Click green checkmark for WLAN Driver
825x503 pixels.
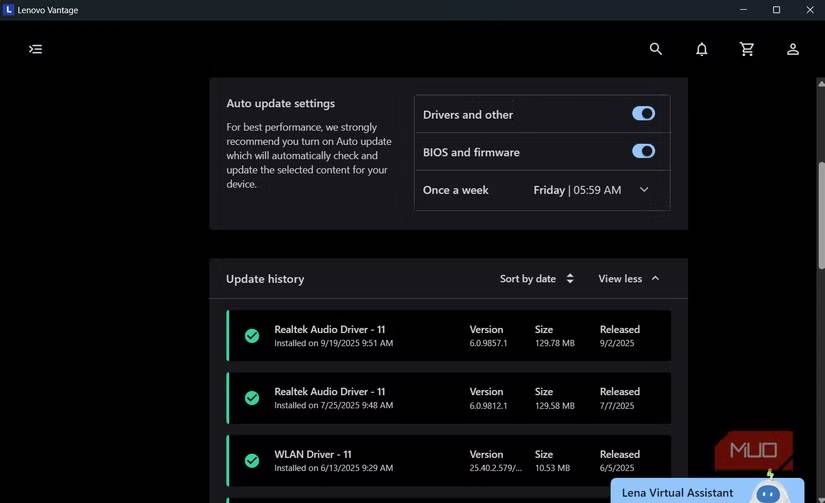click(252, 460)
